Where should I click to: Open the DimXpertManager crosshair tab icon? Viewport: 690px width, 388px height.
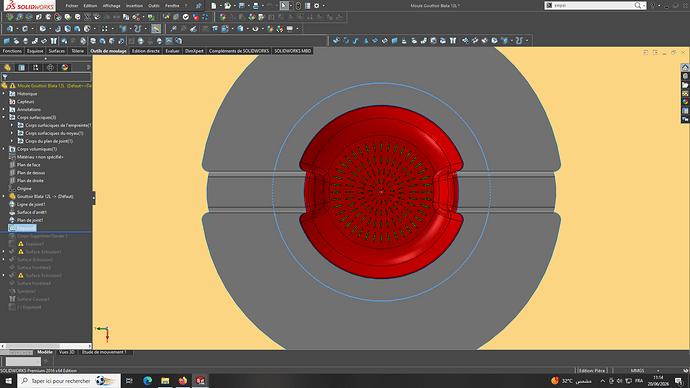(x=50, y=67)
